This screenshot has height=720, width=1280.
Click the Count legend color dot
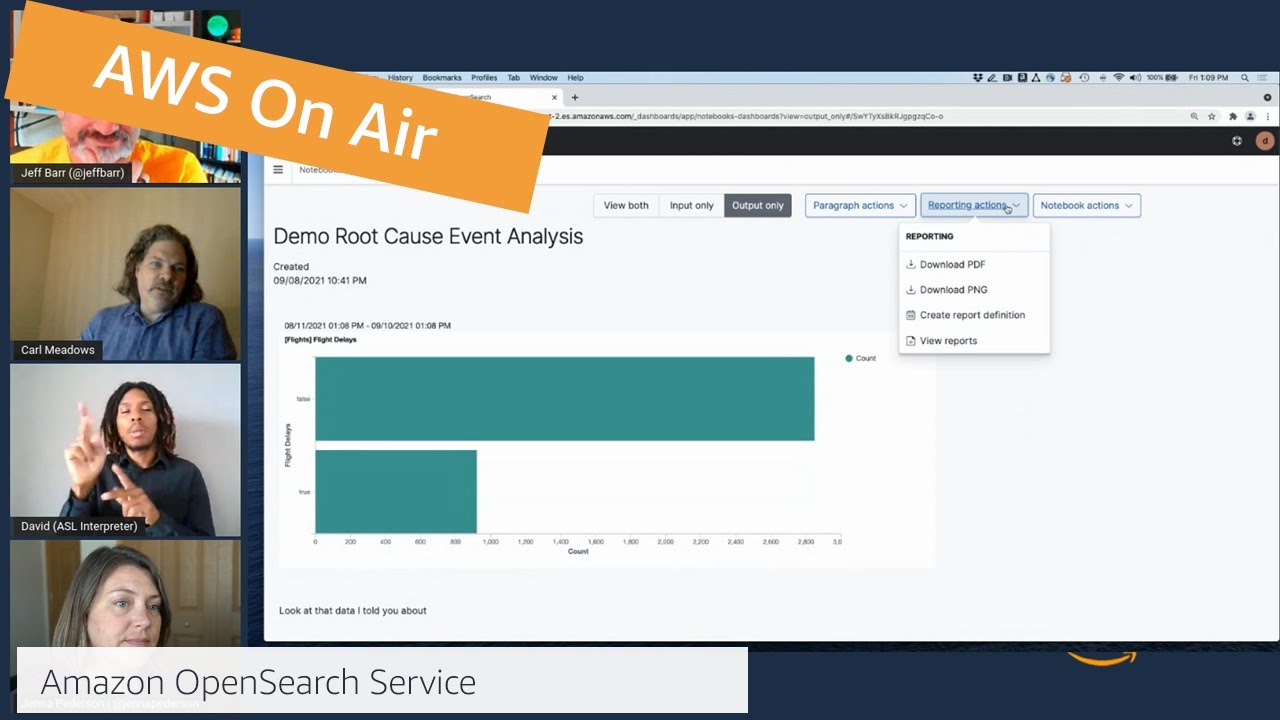[x=849, y=358]
